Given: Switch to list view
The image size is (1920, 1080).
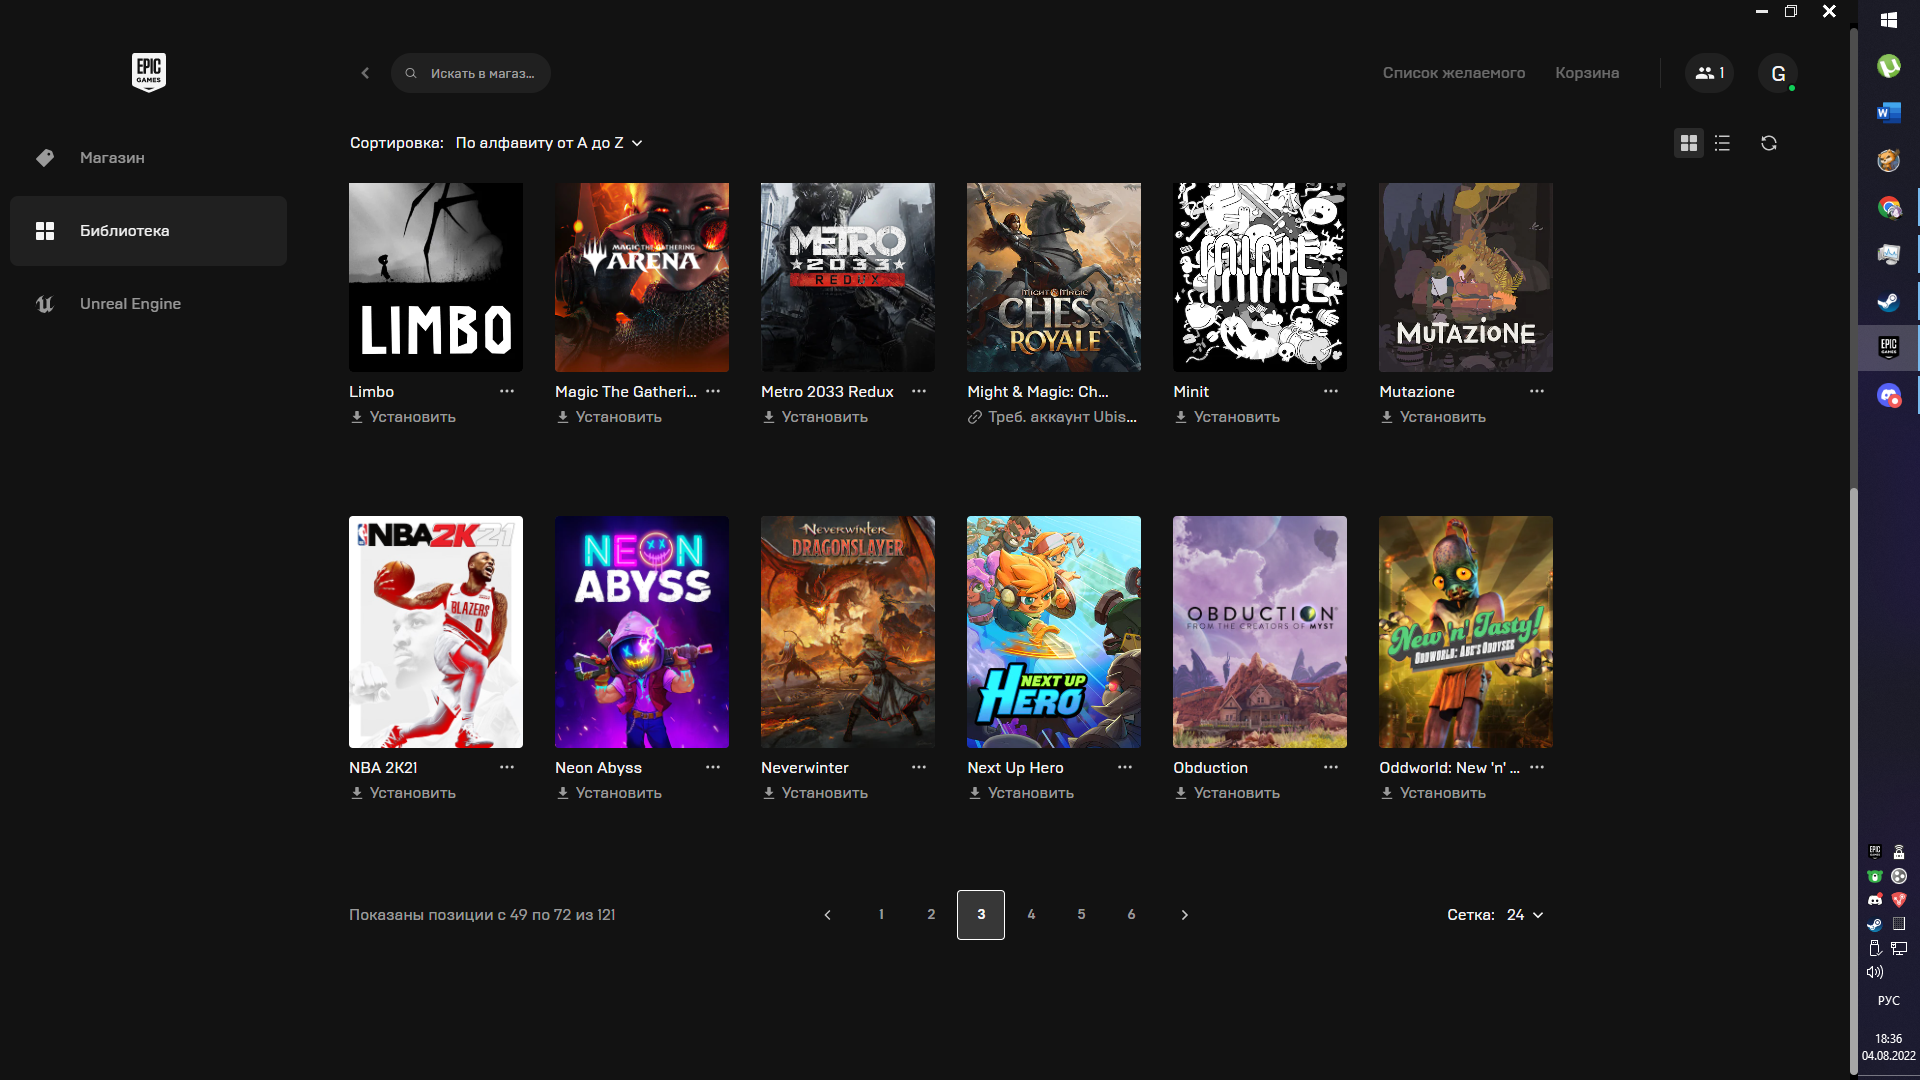Looking at the screenshot, I should (1722, 143).
